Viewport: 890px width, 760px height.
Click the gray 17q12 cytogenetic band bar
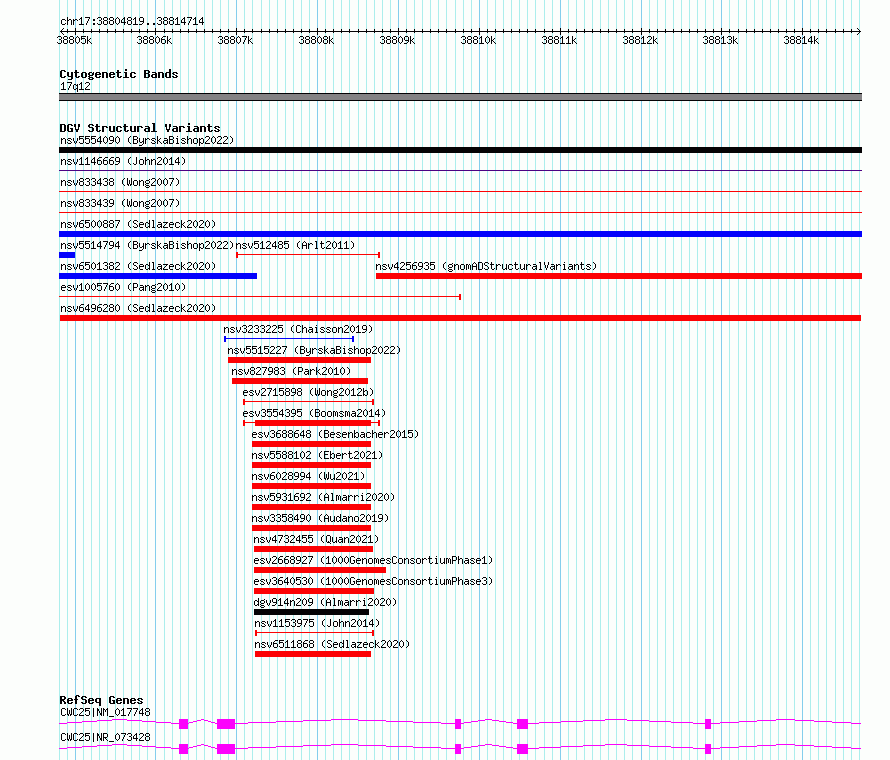pyautogui.click(x=460, y=97)
